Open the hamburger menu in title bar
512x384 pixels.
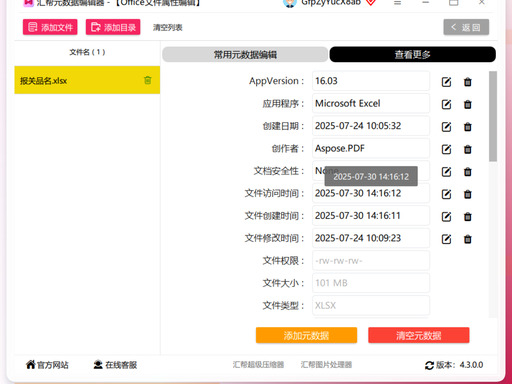[x=397, y=3]
